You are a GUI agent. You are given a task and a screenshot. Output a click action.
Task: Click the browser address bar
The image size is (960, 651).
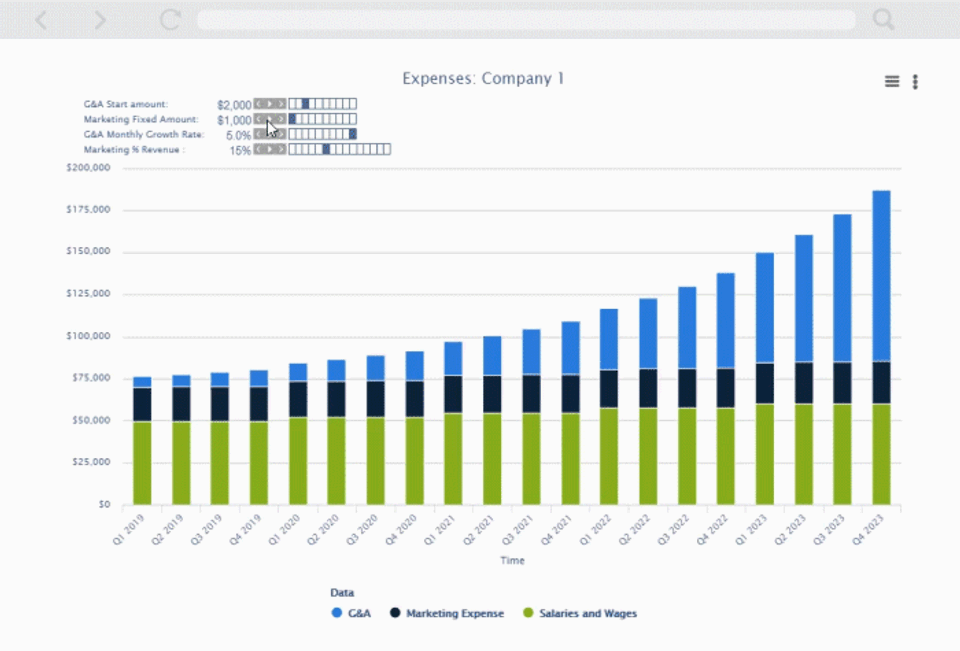tap(525, 19)
